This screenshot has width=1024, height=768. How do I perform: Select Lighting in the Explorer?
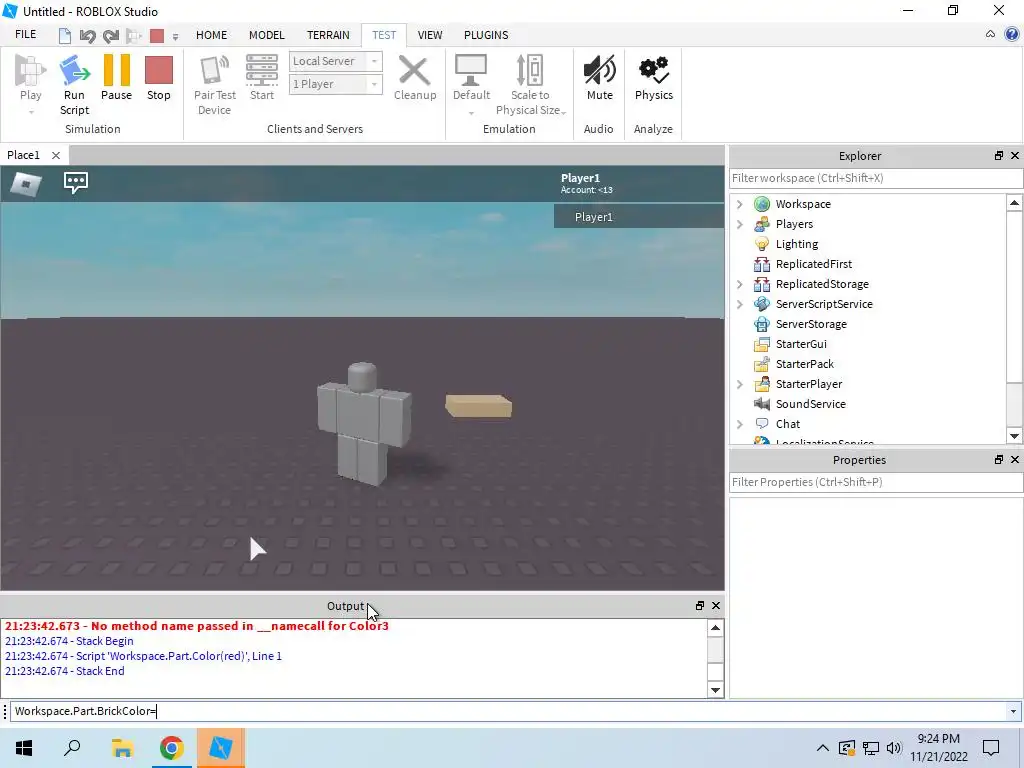797,244
